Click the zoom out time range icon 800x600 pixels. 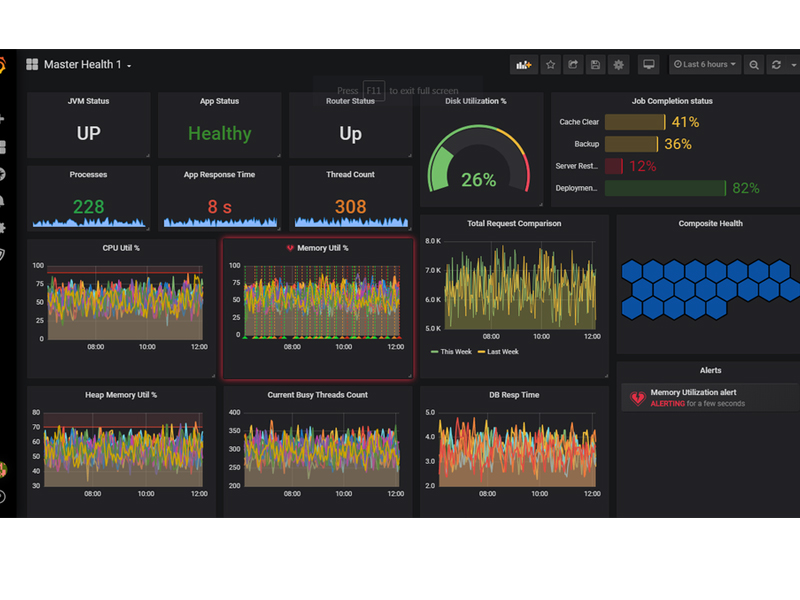[x=755, y=65]
